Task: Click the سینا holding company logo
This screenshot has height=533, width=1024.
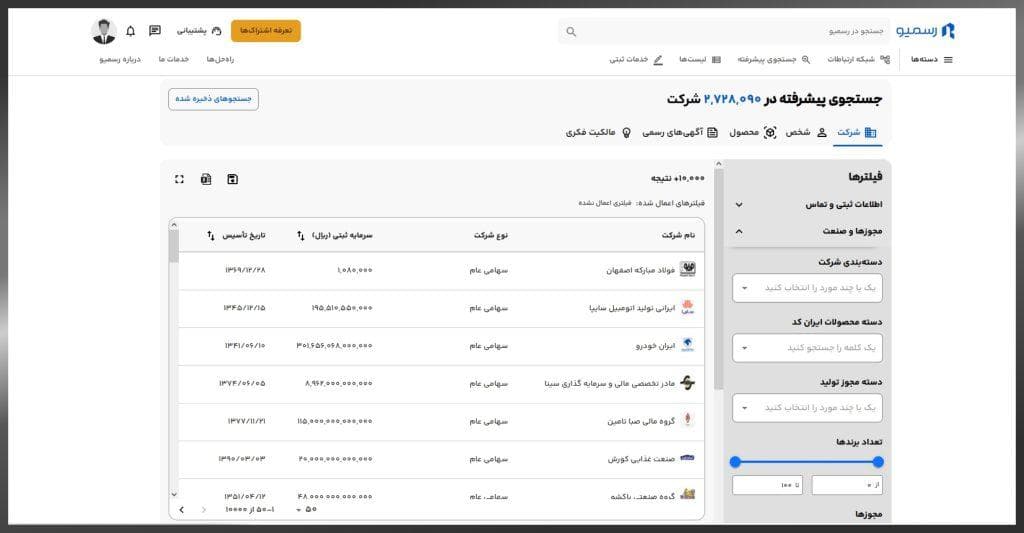Action: (x=688, y=383)
